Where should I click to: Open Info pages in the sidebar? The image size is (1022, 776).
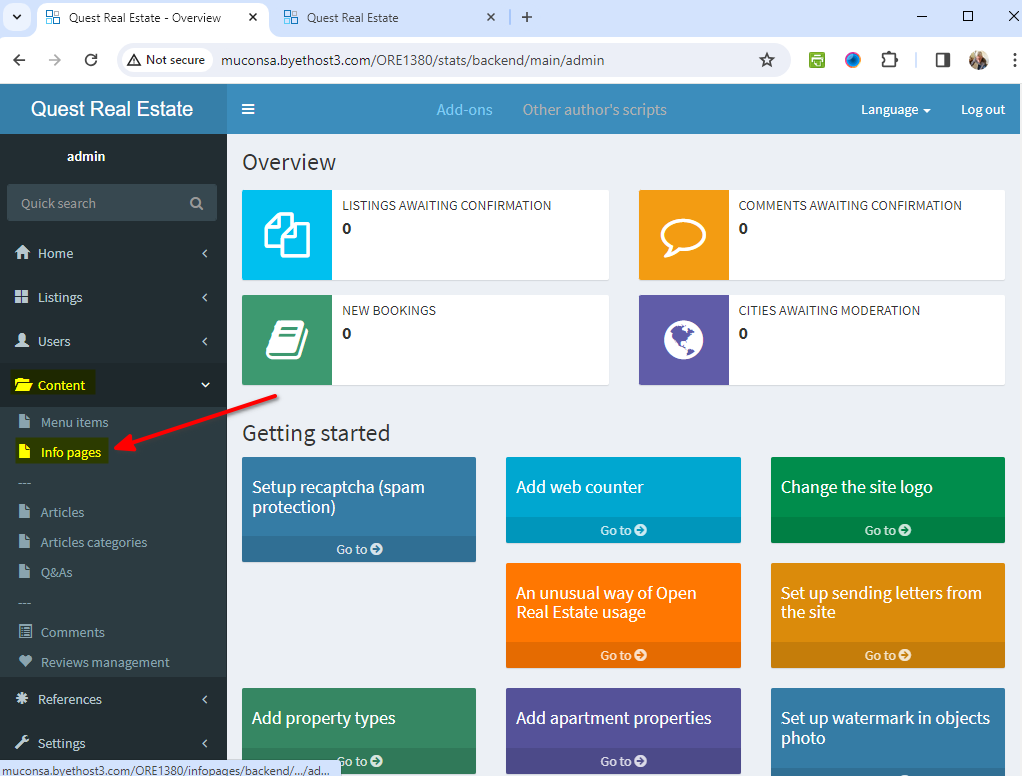[x=70, y=453]
